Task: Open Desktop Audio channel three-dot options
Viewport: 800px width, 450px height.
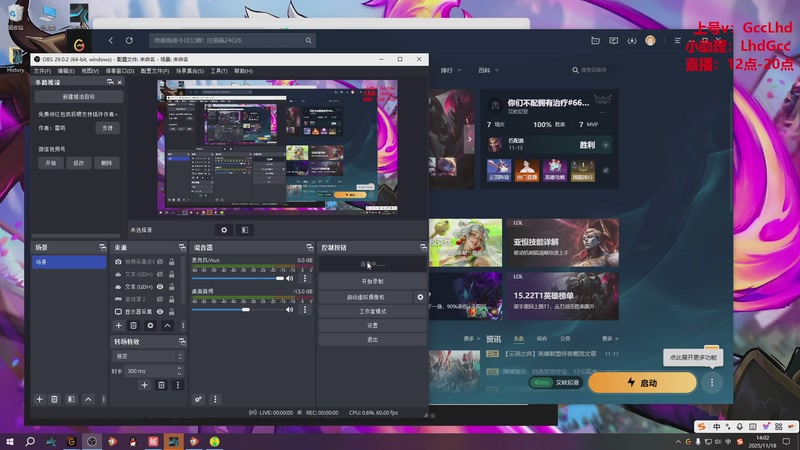Action: click(x=305, y=309)
